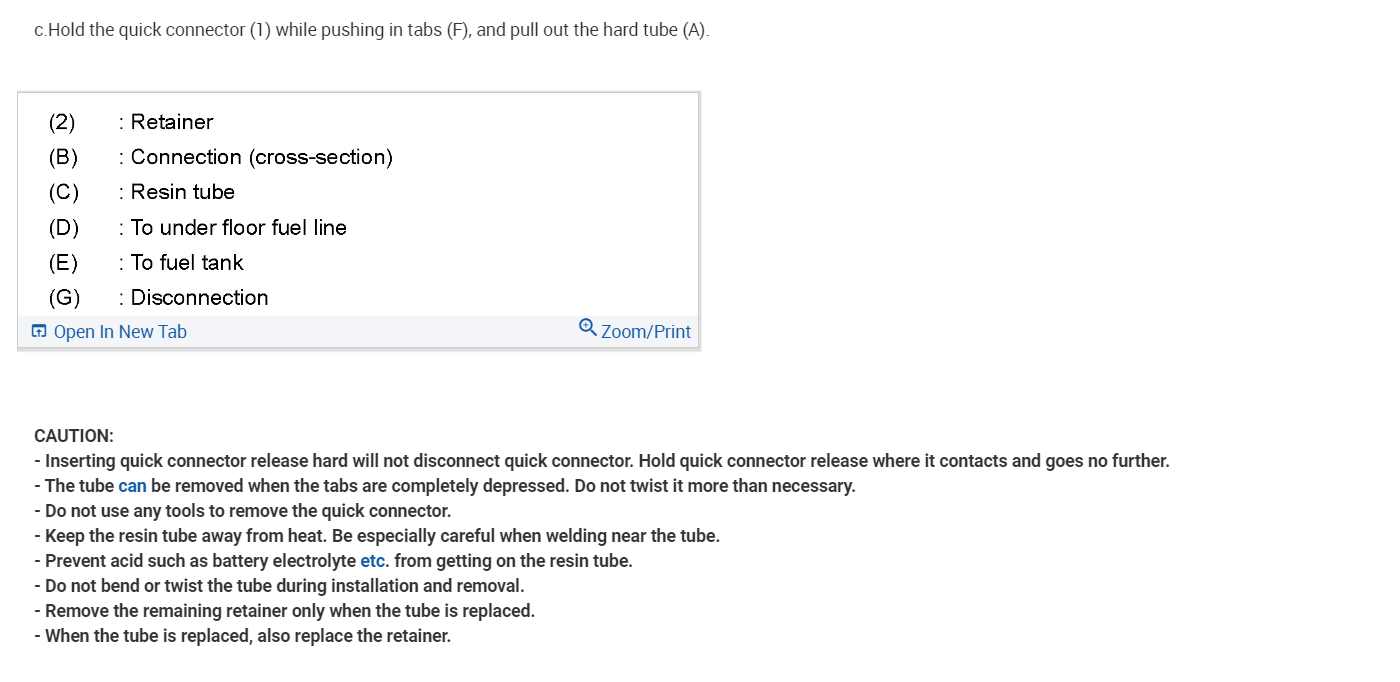
Task: Click step c quick connector instruction text
Action: pos(371,30)
